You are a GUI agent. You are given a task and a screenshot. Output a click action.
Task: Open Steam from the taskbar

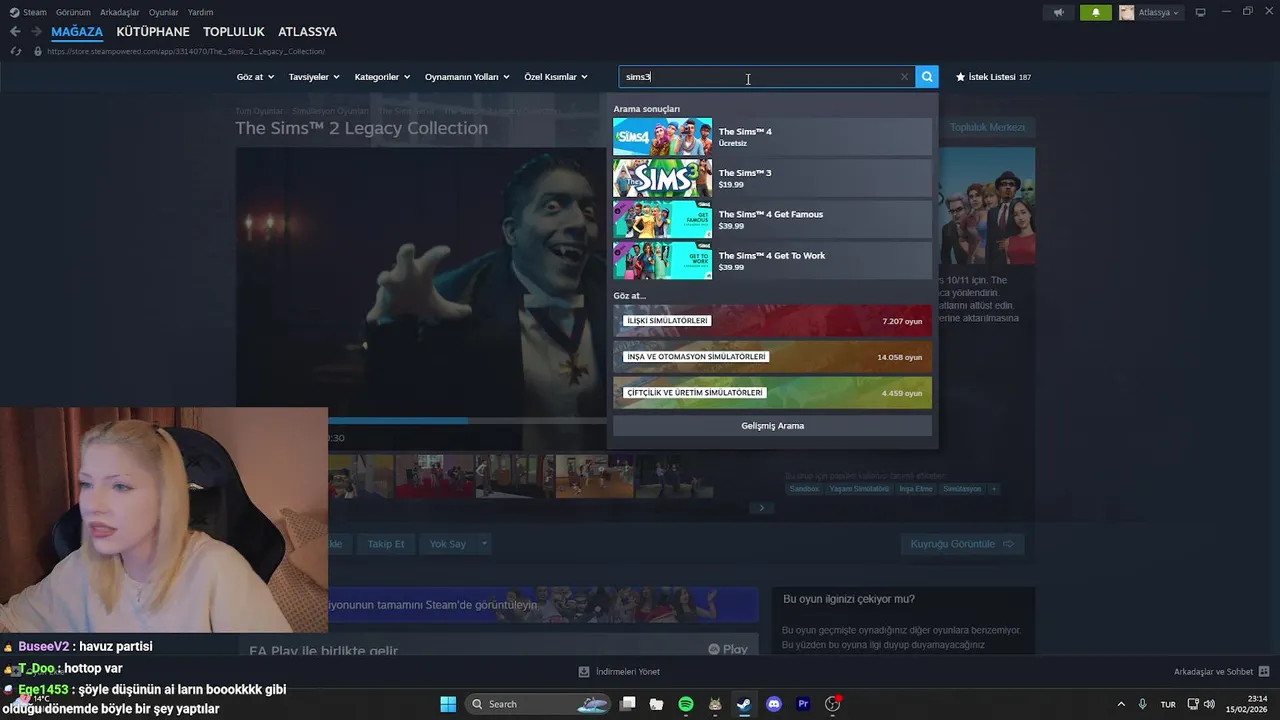pyautogui.click(x=744, y=704)
